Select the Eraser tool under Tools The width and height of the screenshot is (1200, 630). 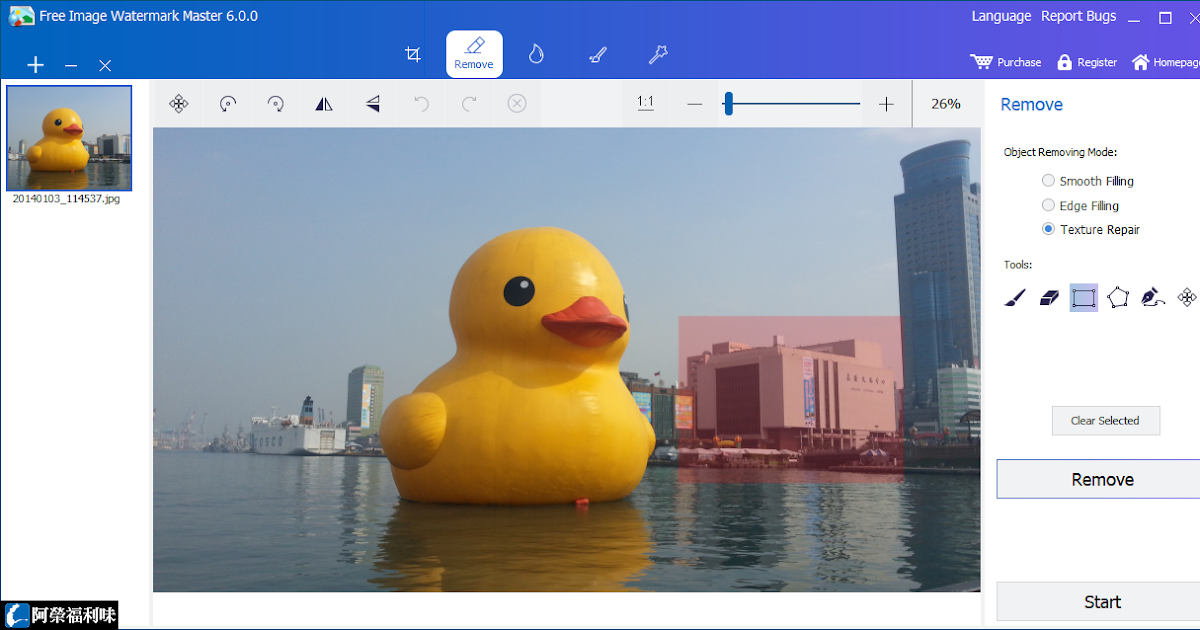(x=1048, y=296)
